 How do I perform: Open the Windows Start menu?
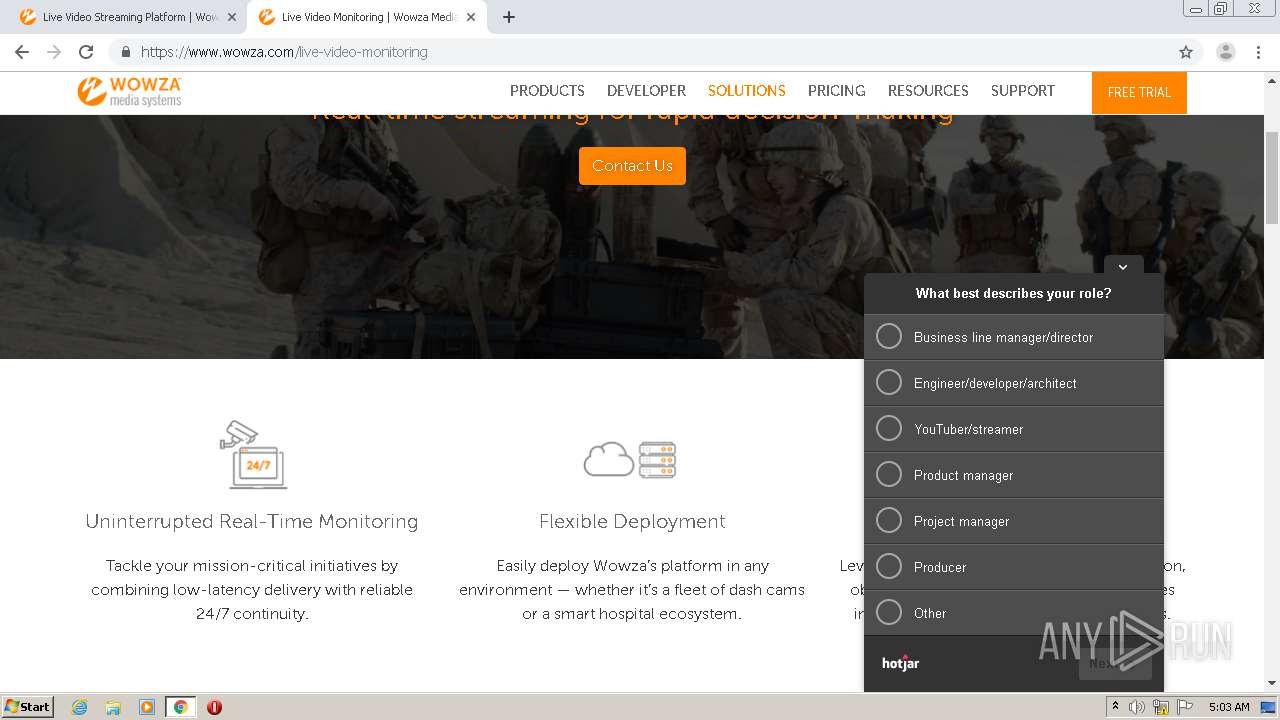(x=27, y=707)
